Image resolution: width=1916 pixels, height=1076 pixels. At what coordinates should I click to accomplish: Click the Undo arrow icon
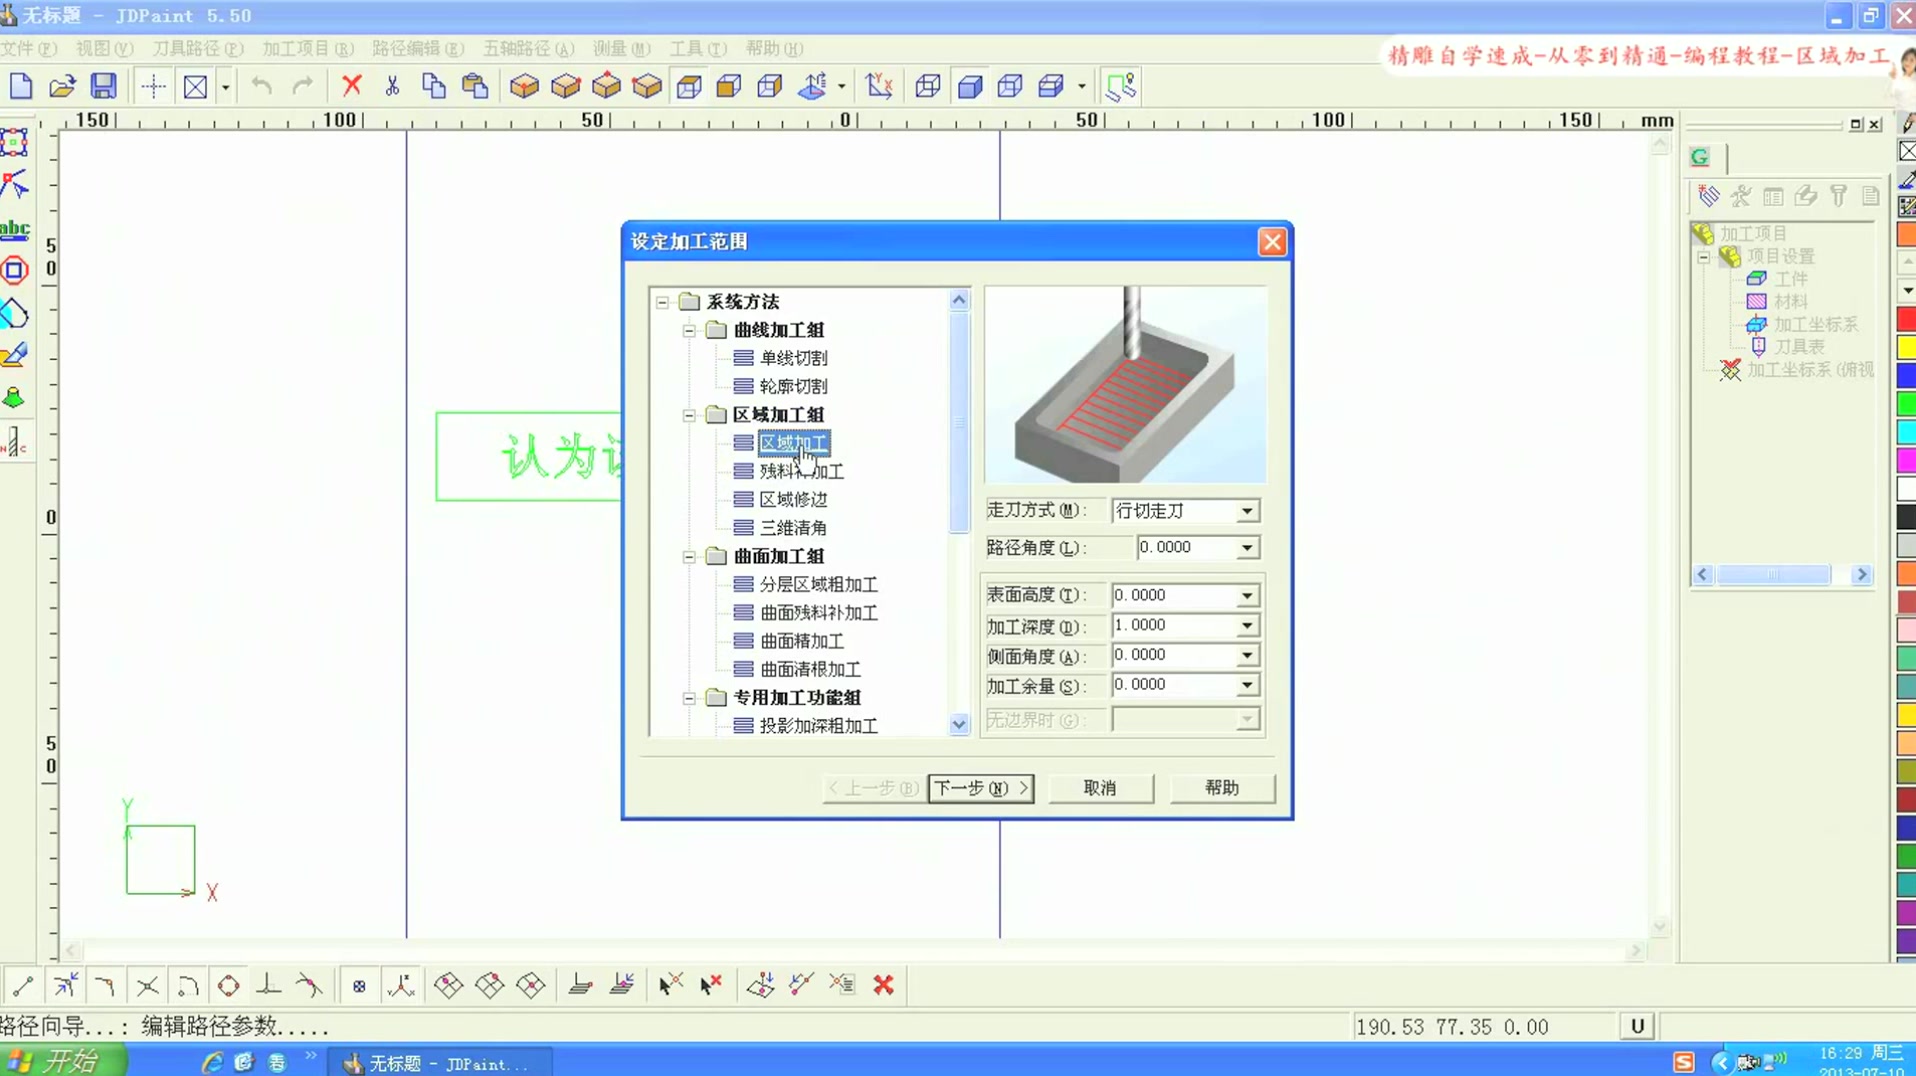coord(260,87)
